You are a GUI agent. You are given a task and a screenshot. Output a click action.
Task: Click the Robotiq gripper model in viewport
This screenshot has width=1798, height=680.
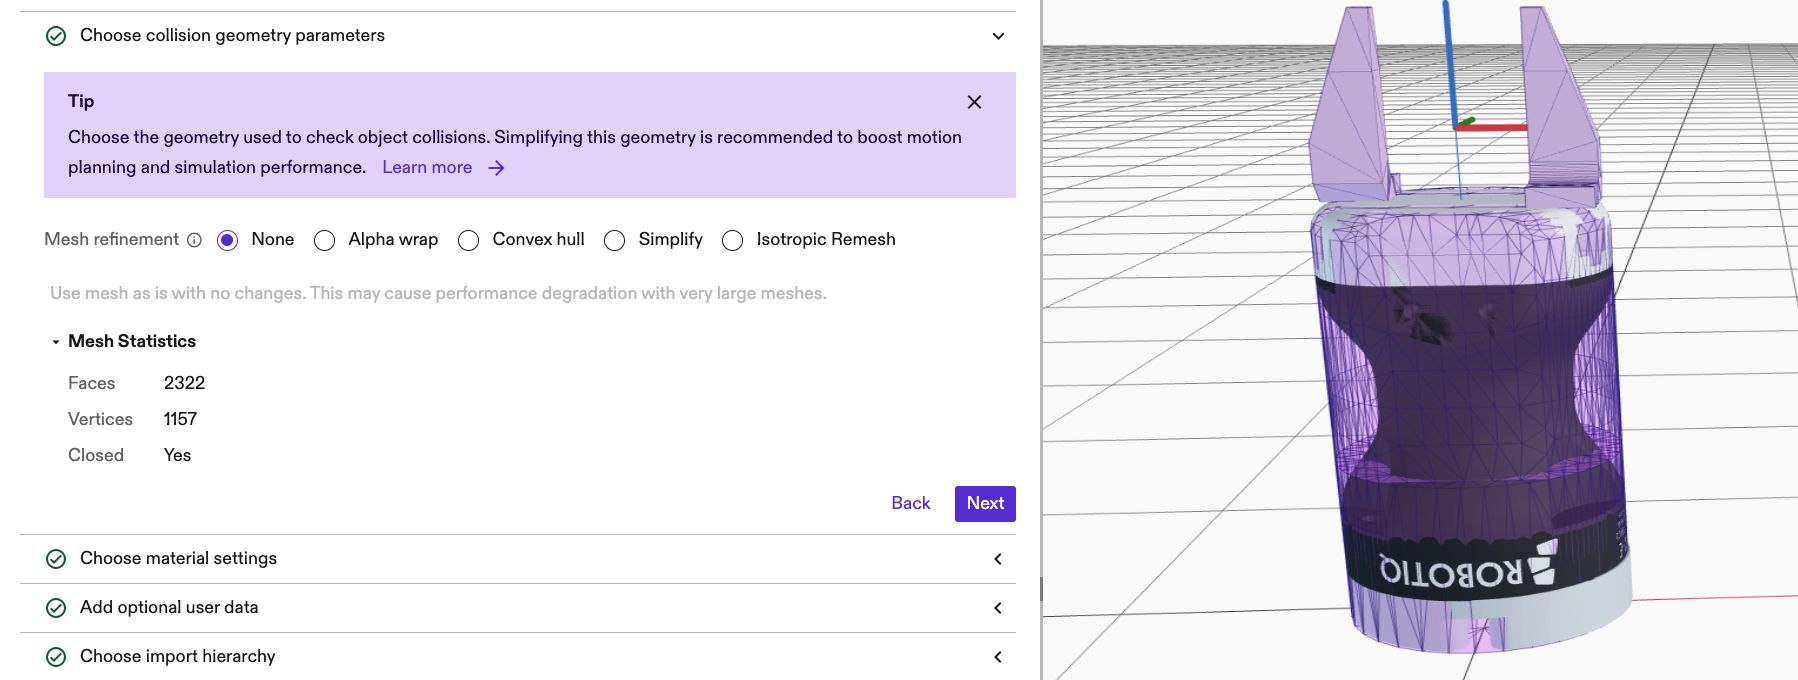pyautogui.click(x=1465, y=420)
